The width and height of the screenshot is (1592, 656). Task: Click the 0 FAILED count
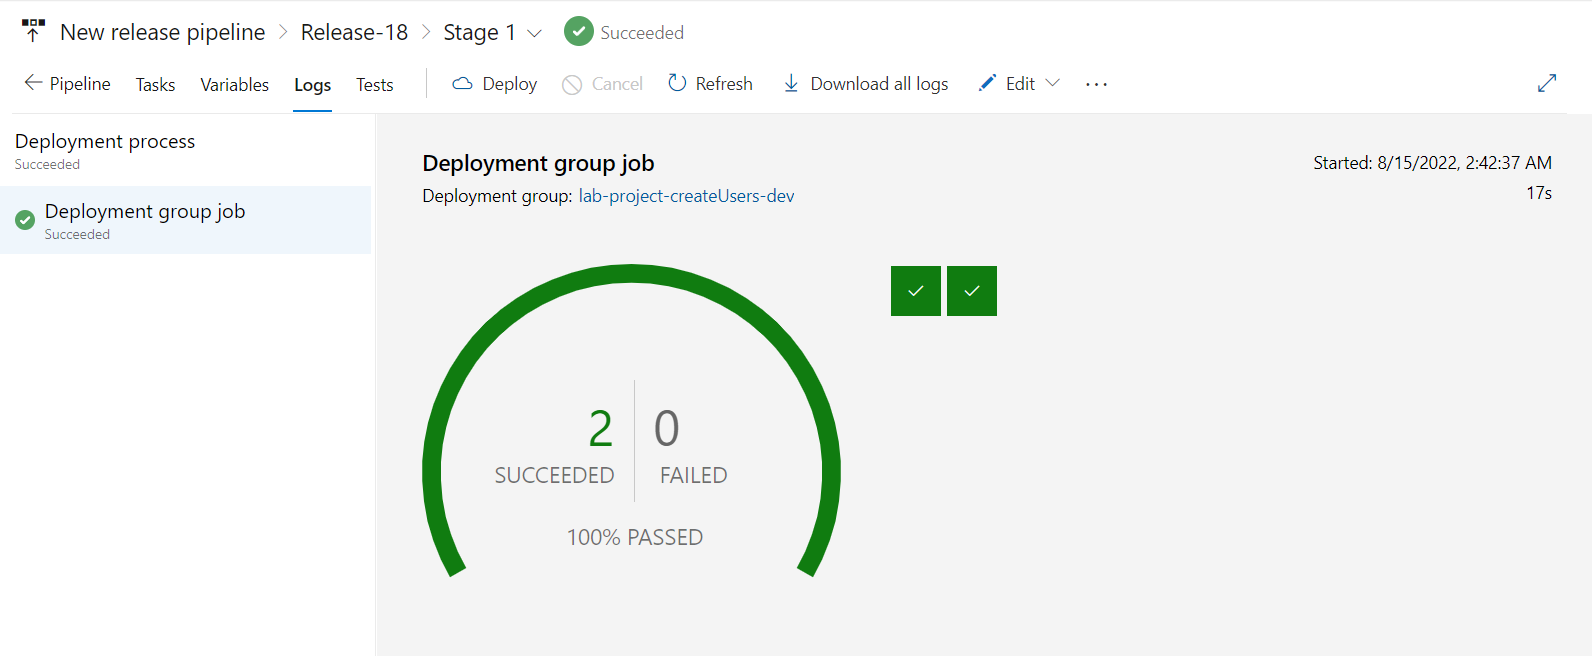[x=693, y=446]
